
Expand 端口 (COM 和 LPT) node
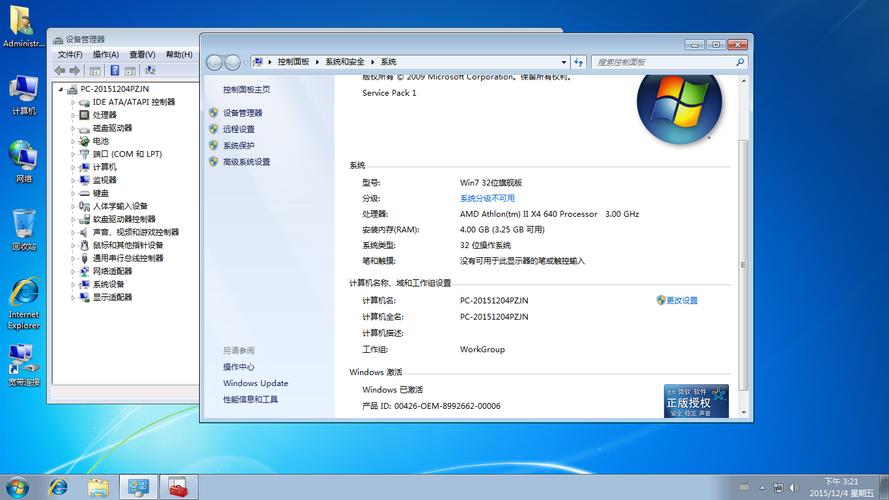pyautogui.click(x=73, y=154)
